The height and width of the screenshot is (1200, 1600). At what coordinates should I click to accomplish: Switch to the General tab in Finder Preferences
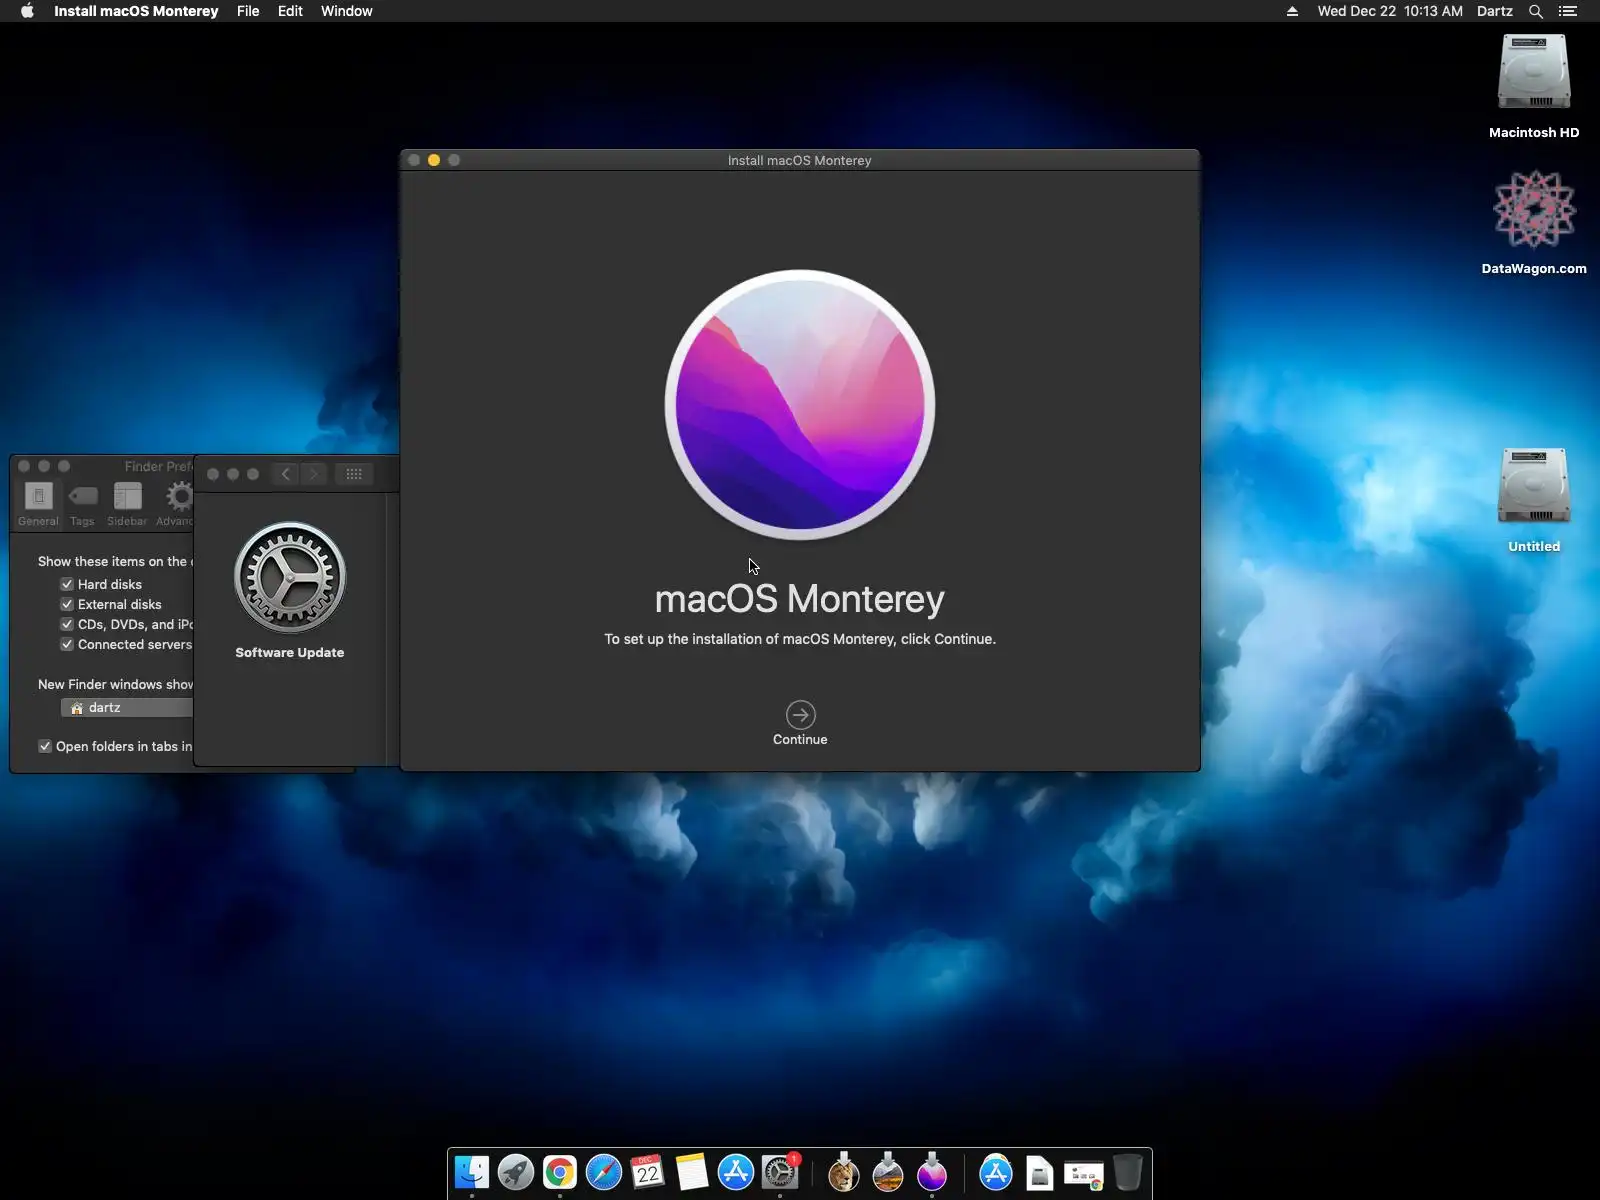click(38, 504)
